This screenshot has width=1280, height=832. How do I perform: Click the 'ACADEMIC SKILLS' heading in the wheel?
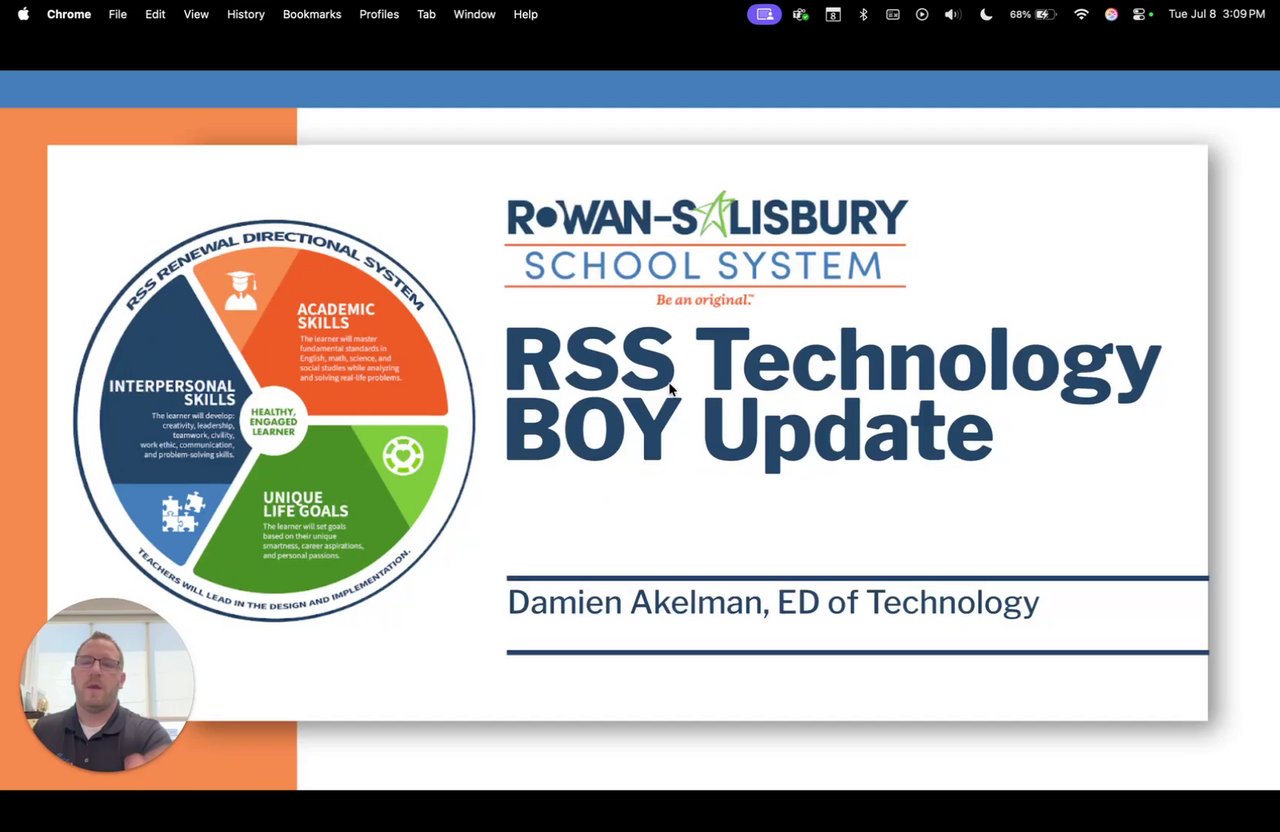pos(336,316)
